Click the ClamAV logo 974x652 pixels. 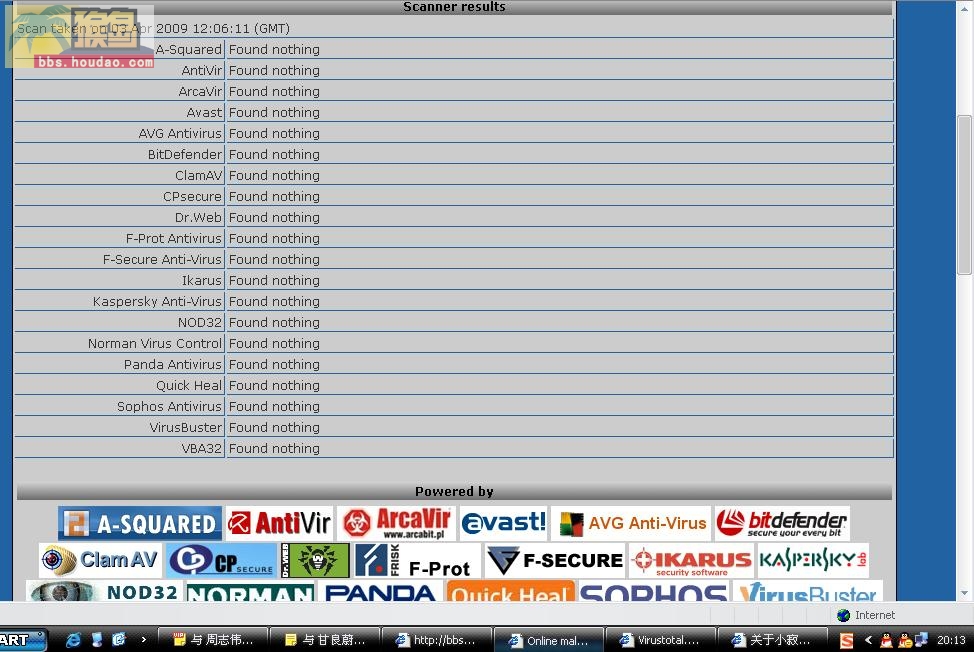pos(100,560)
